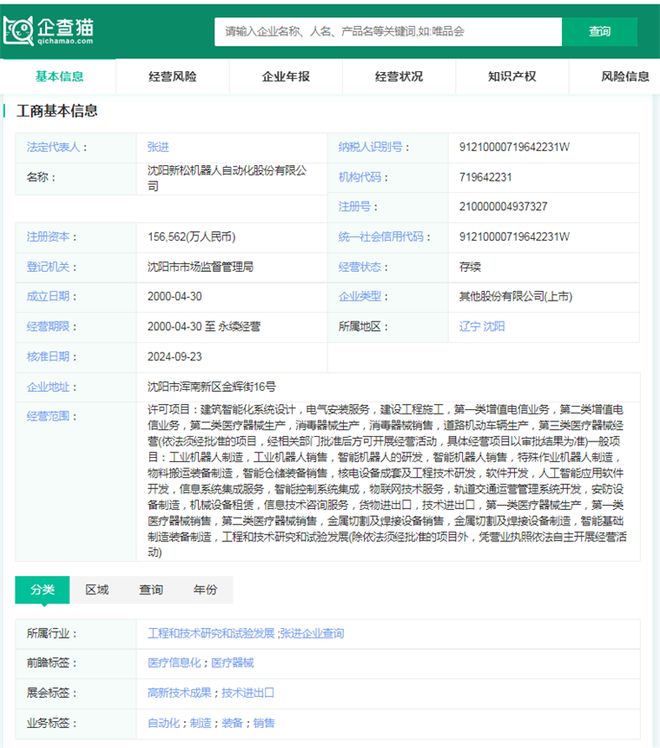This screenshot has height=748, width=660.
Task: Select registration authority 沈阳市市场监督管理局
Action: point(200,267)
